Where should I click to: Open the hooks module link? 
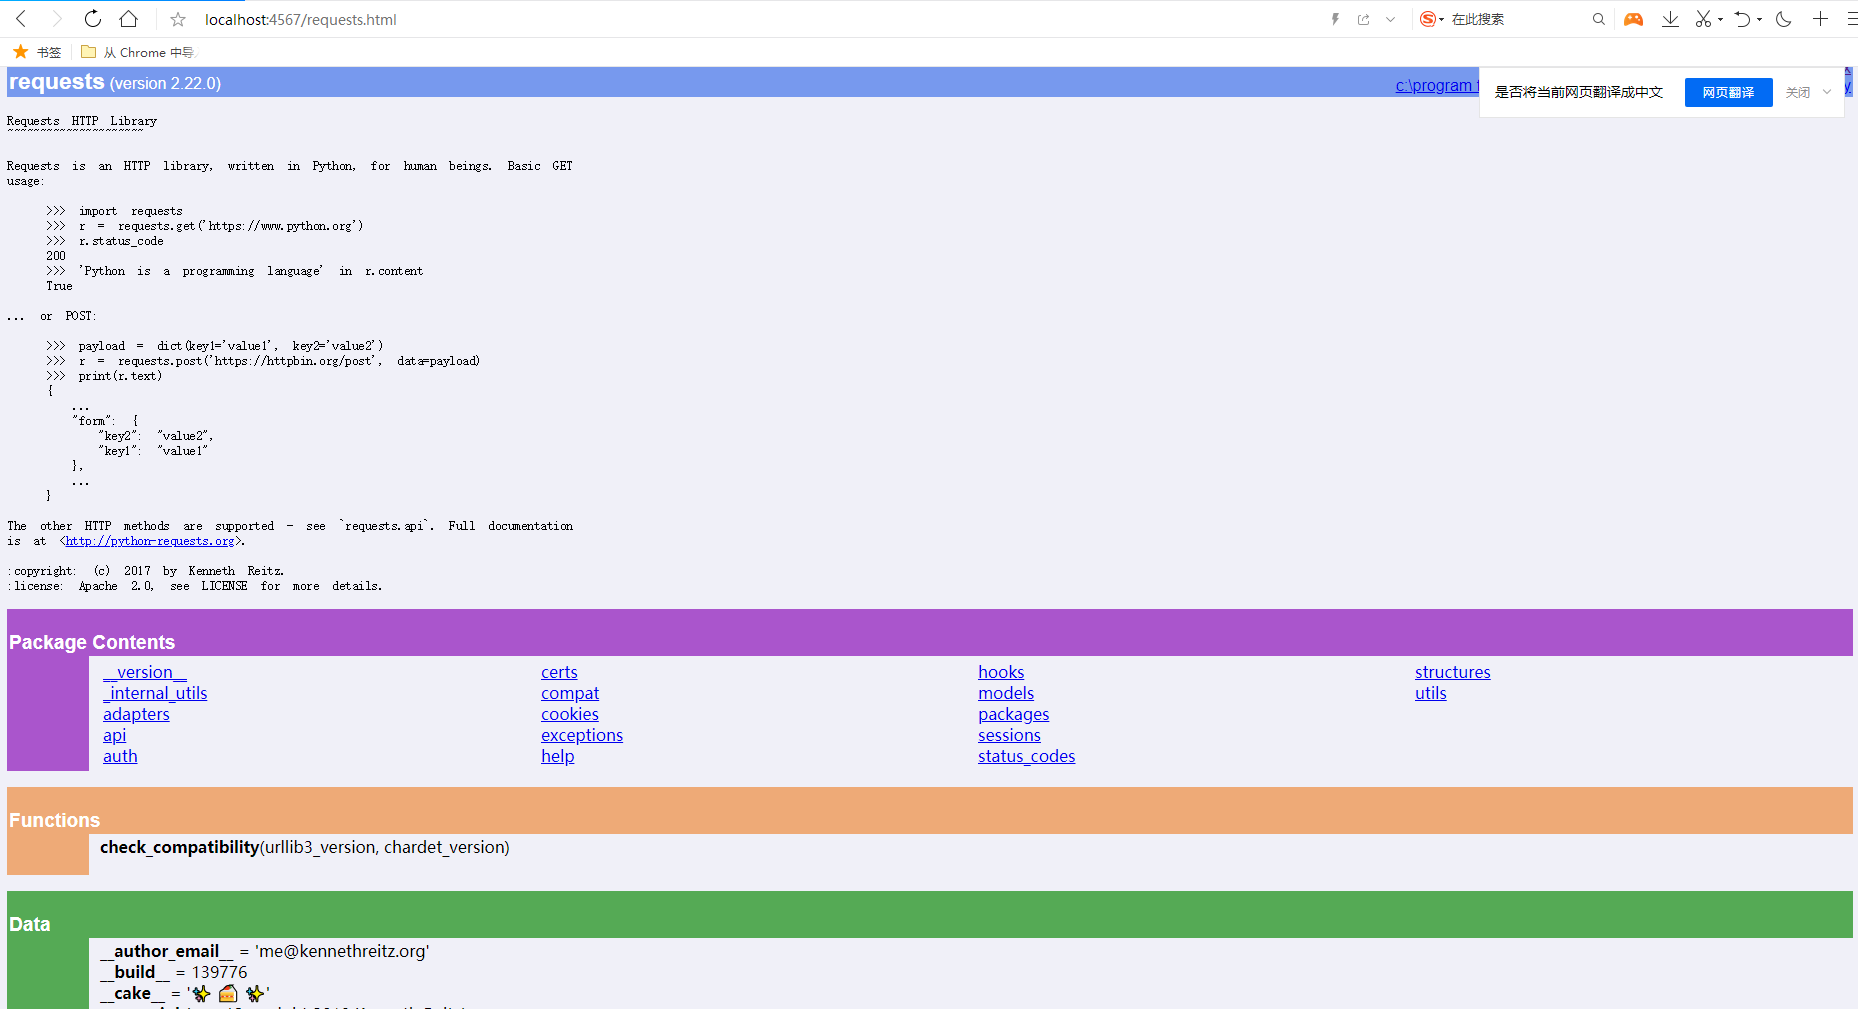pos(1001,672)
